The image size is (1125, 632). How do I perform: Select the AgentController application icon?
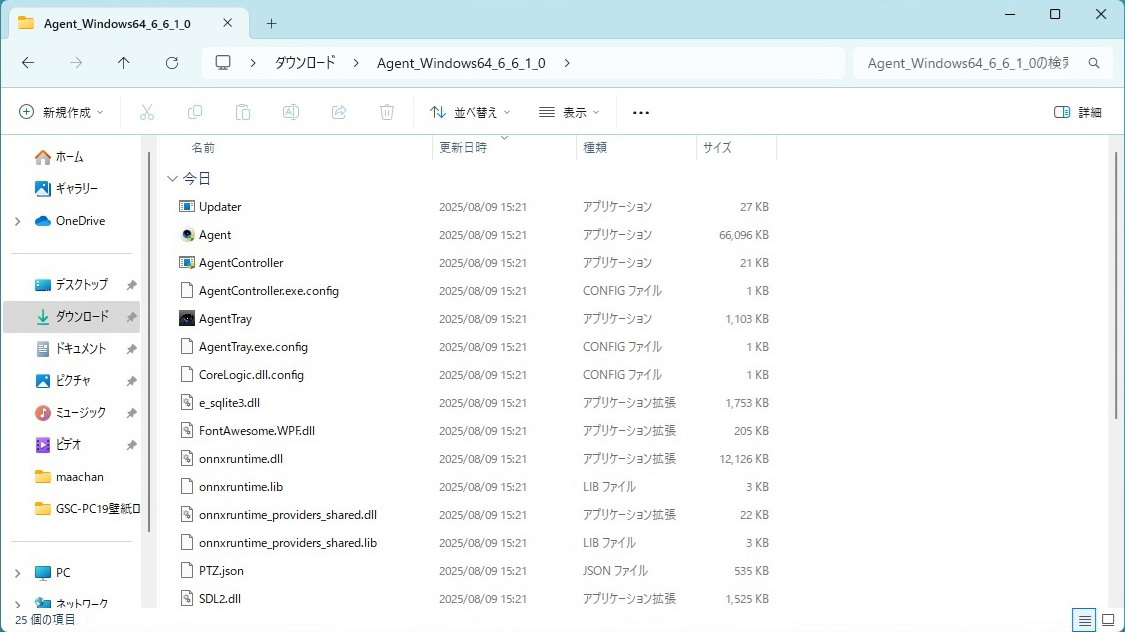187,263
